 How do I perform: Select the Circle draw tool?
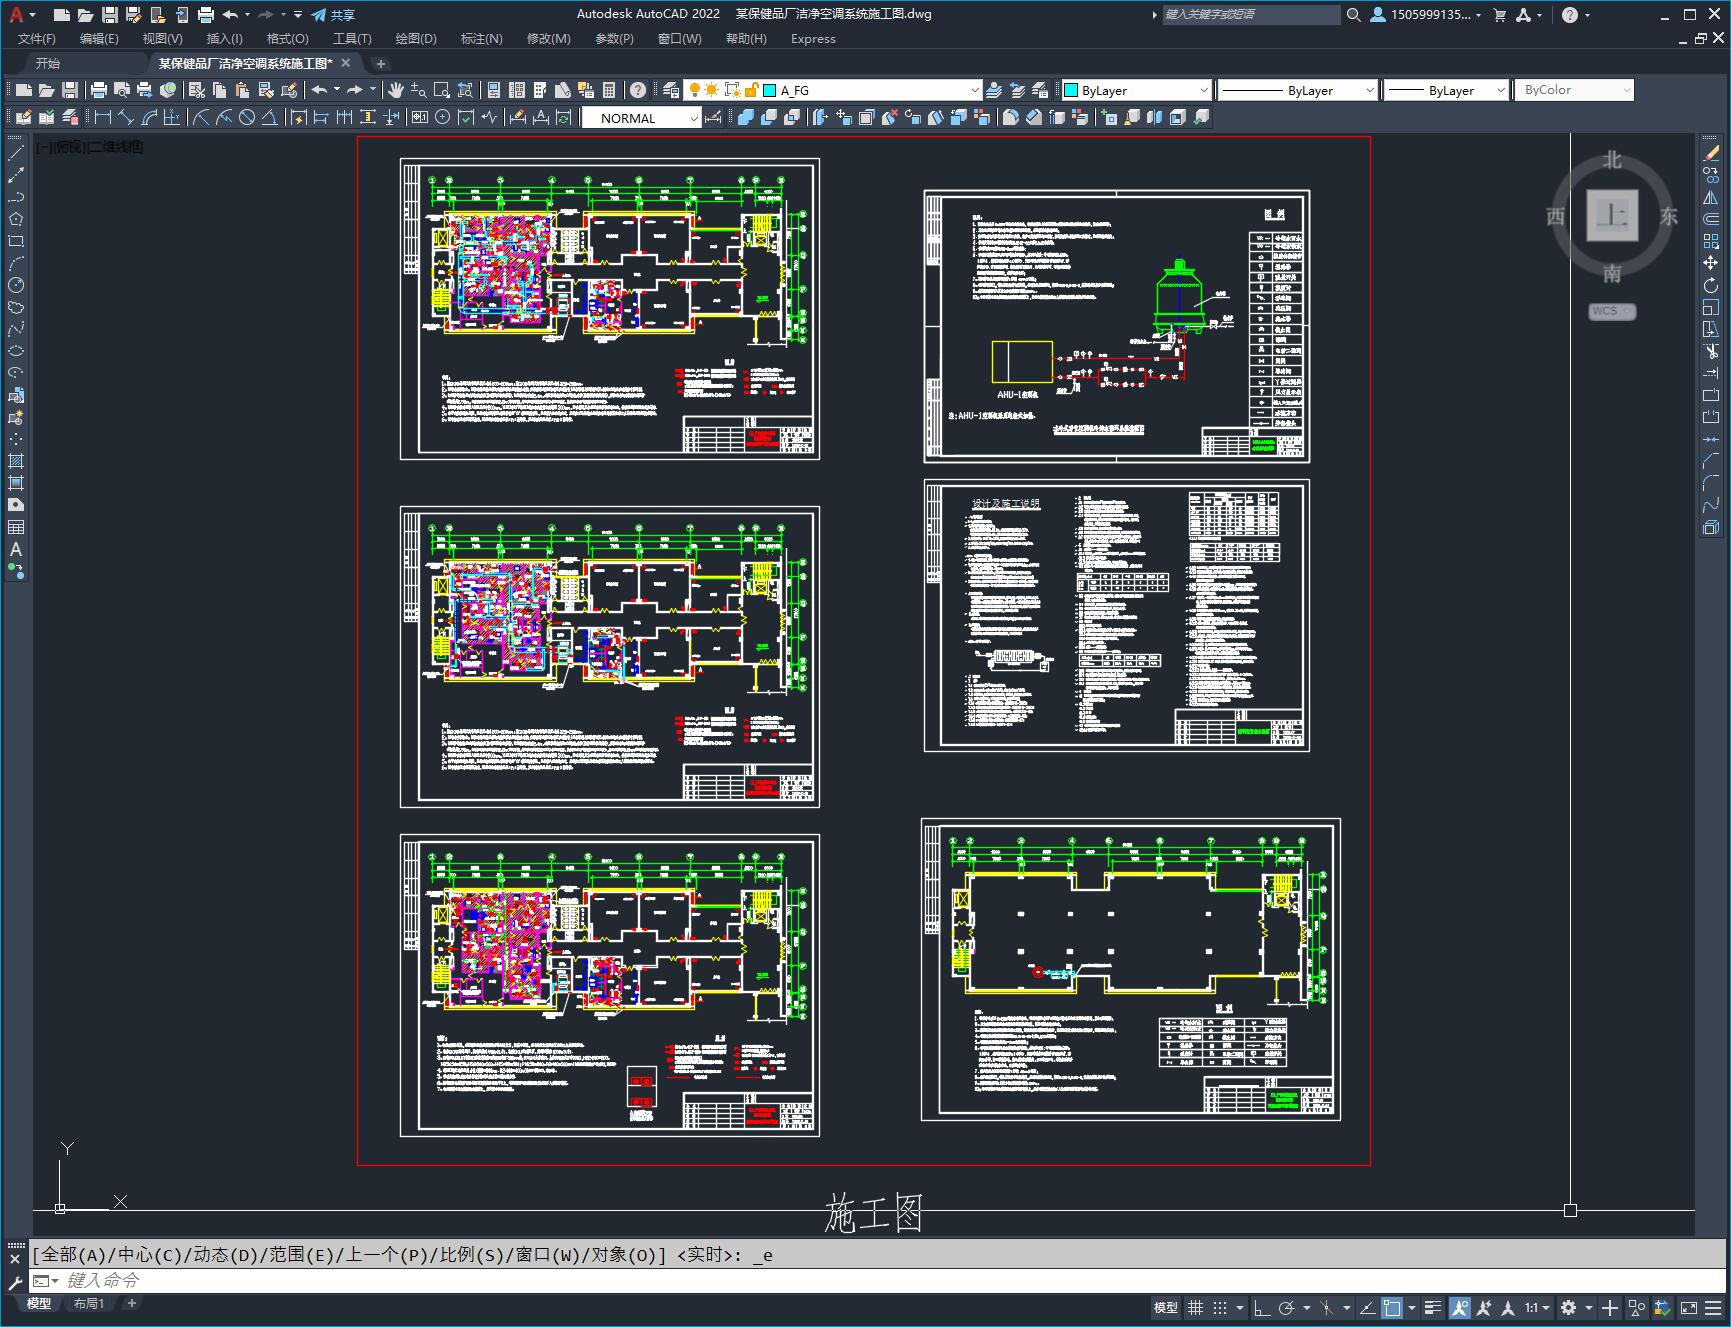[x=16, y=285]
